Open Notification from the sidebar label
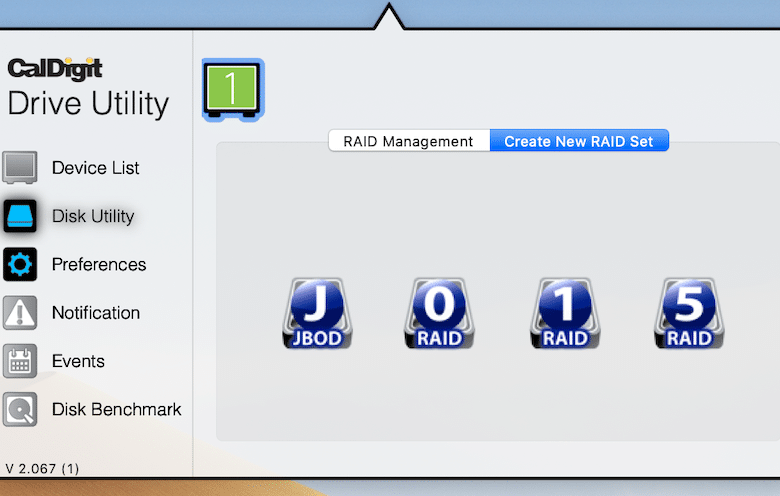Viewport: 780px width, 496px height. 96,313
